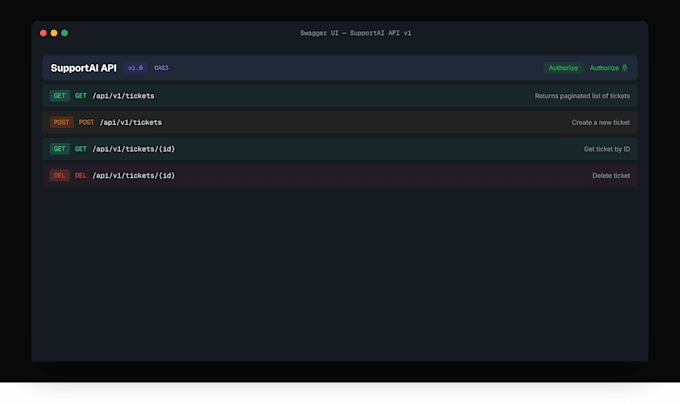
Task: Click the "Delete ticket" description
Action: click(611, 175)
